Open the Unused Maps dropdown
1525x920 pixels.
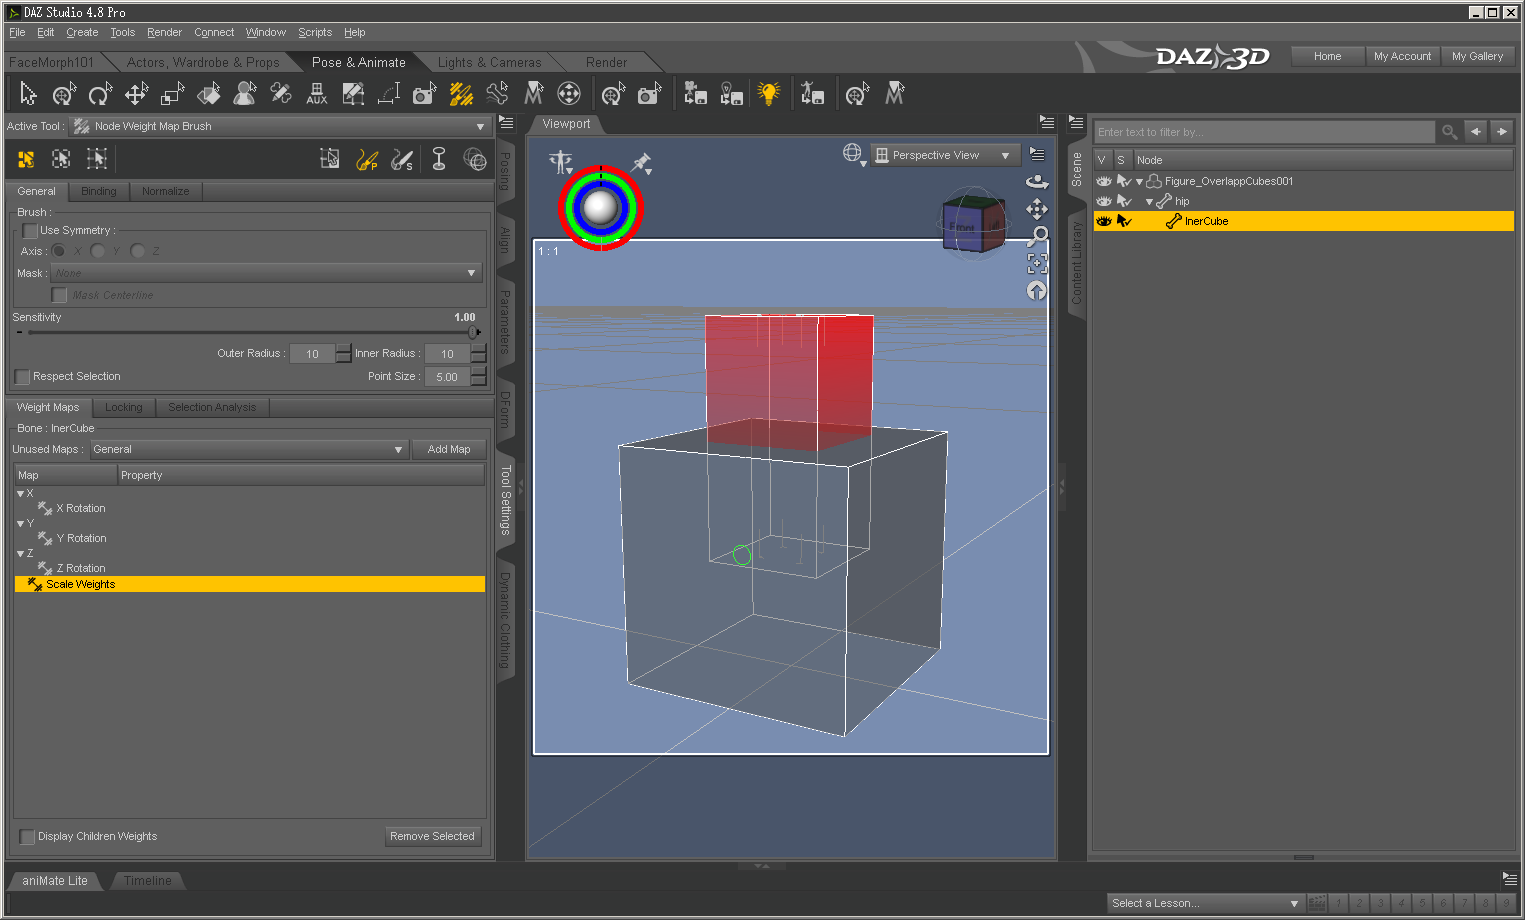pos(249,450)
